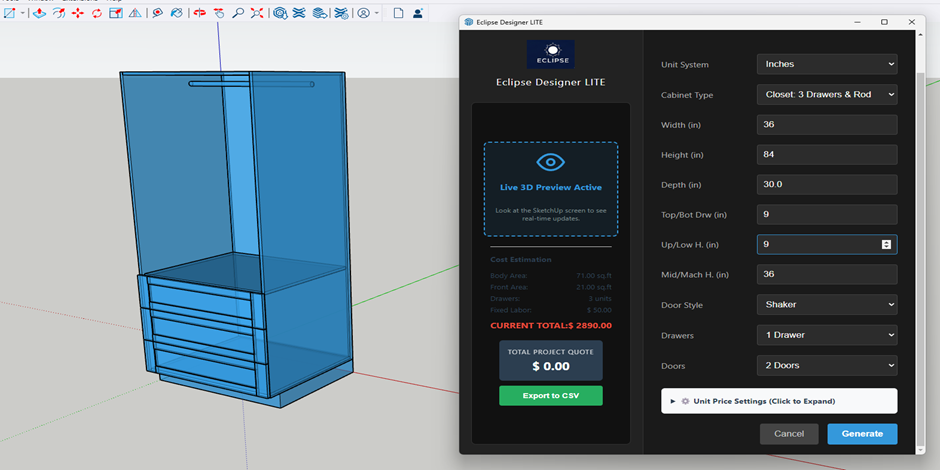940x470 pixels.
Task: Select the Scale tool
Action: [116, 13]
